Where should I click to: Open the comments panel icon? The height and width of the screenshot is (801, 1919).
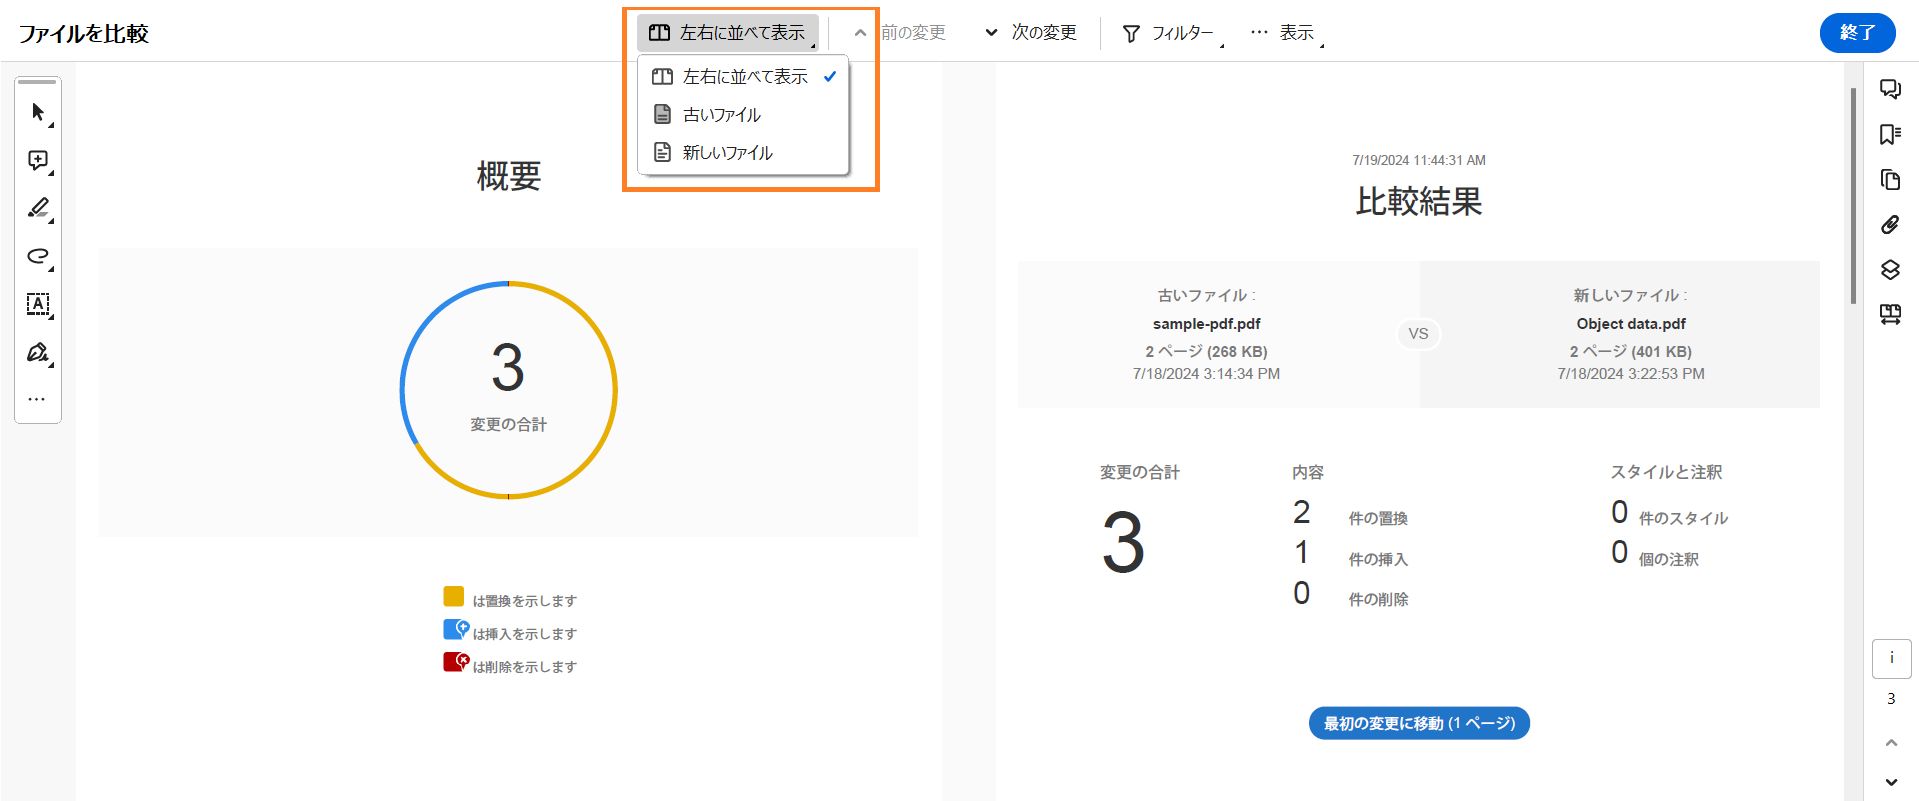tap(1890, 89)
